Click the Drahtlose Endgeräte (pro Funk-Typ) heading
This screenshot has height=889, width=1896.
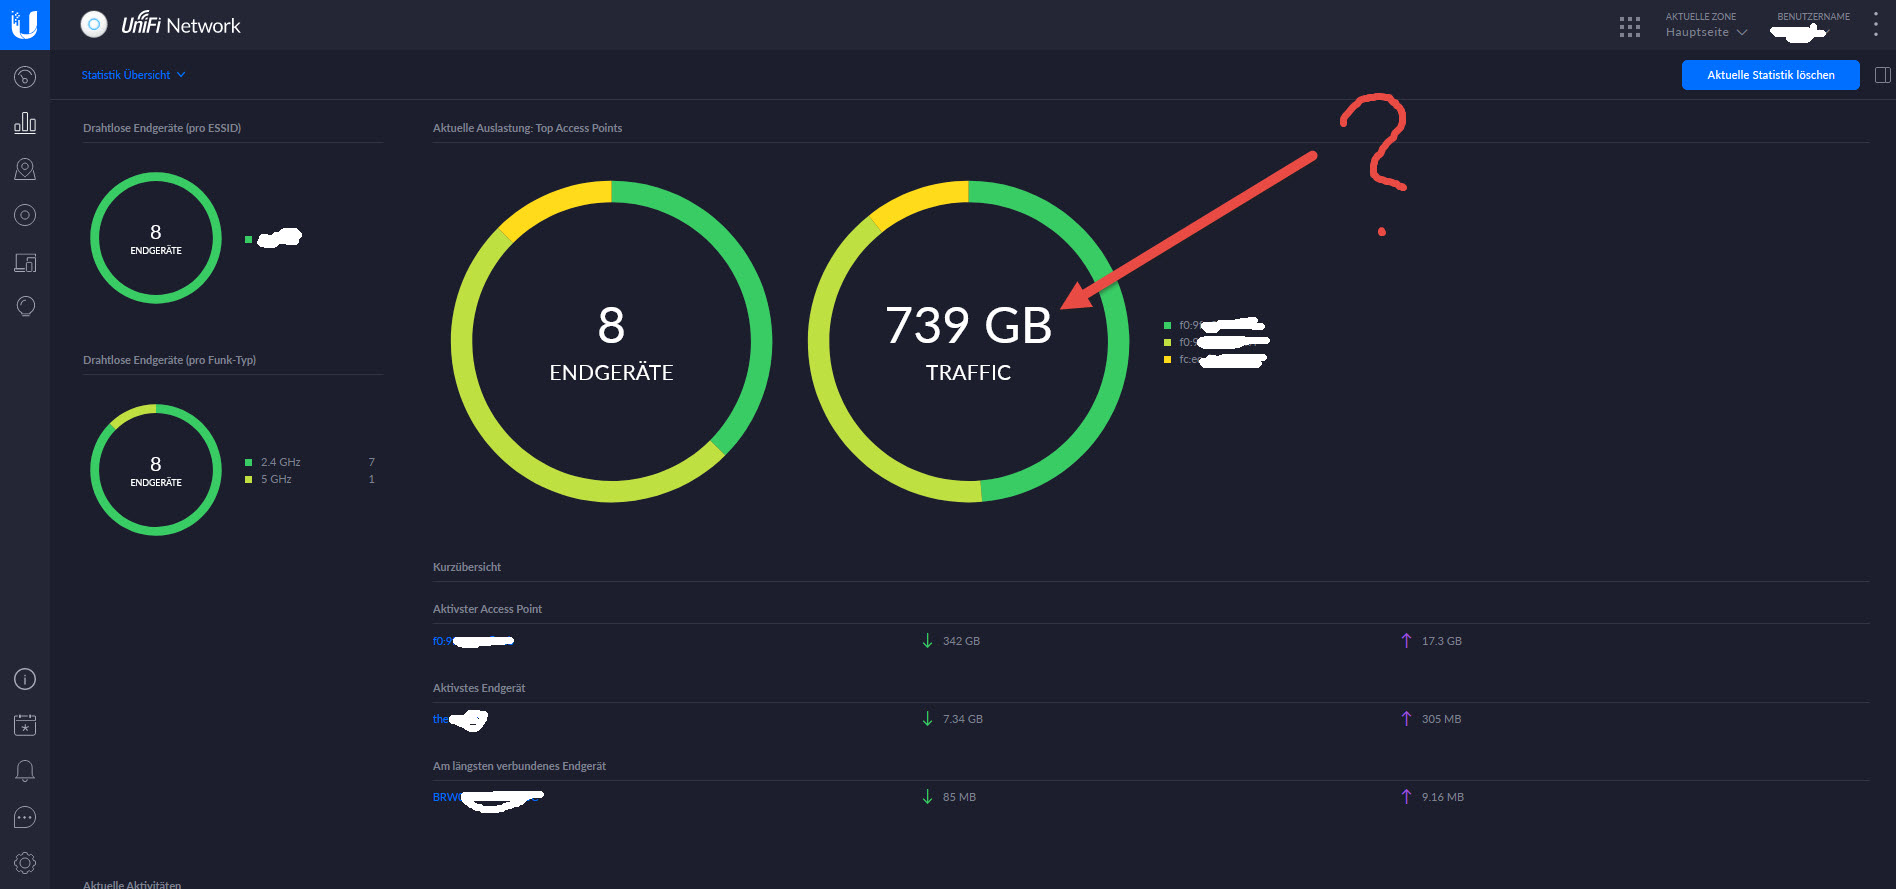point(169,360)
